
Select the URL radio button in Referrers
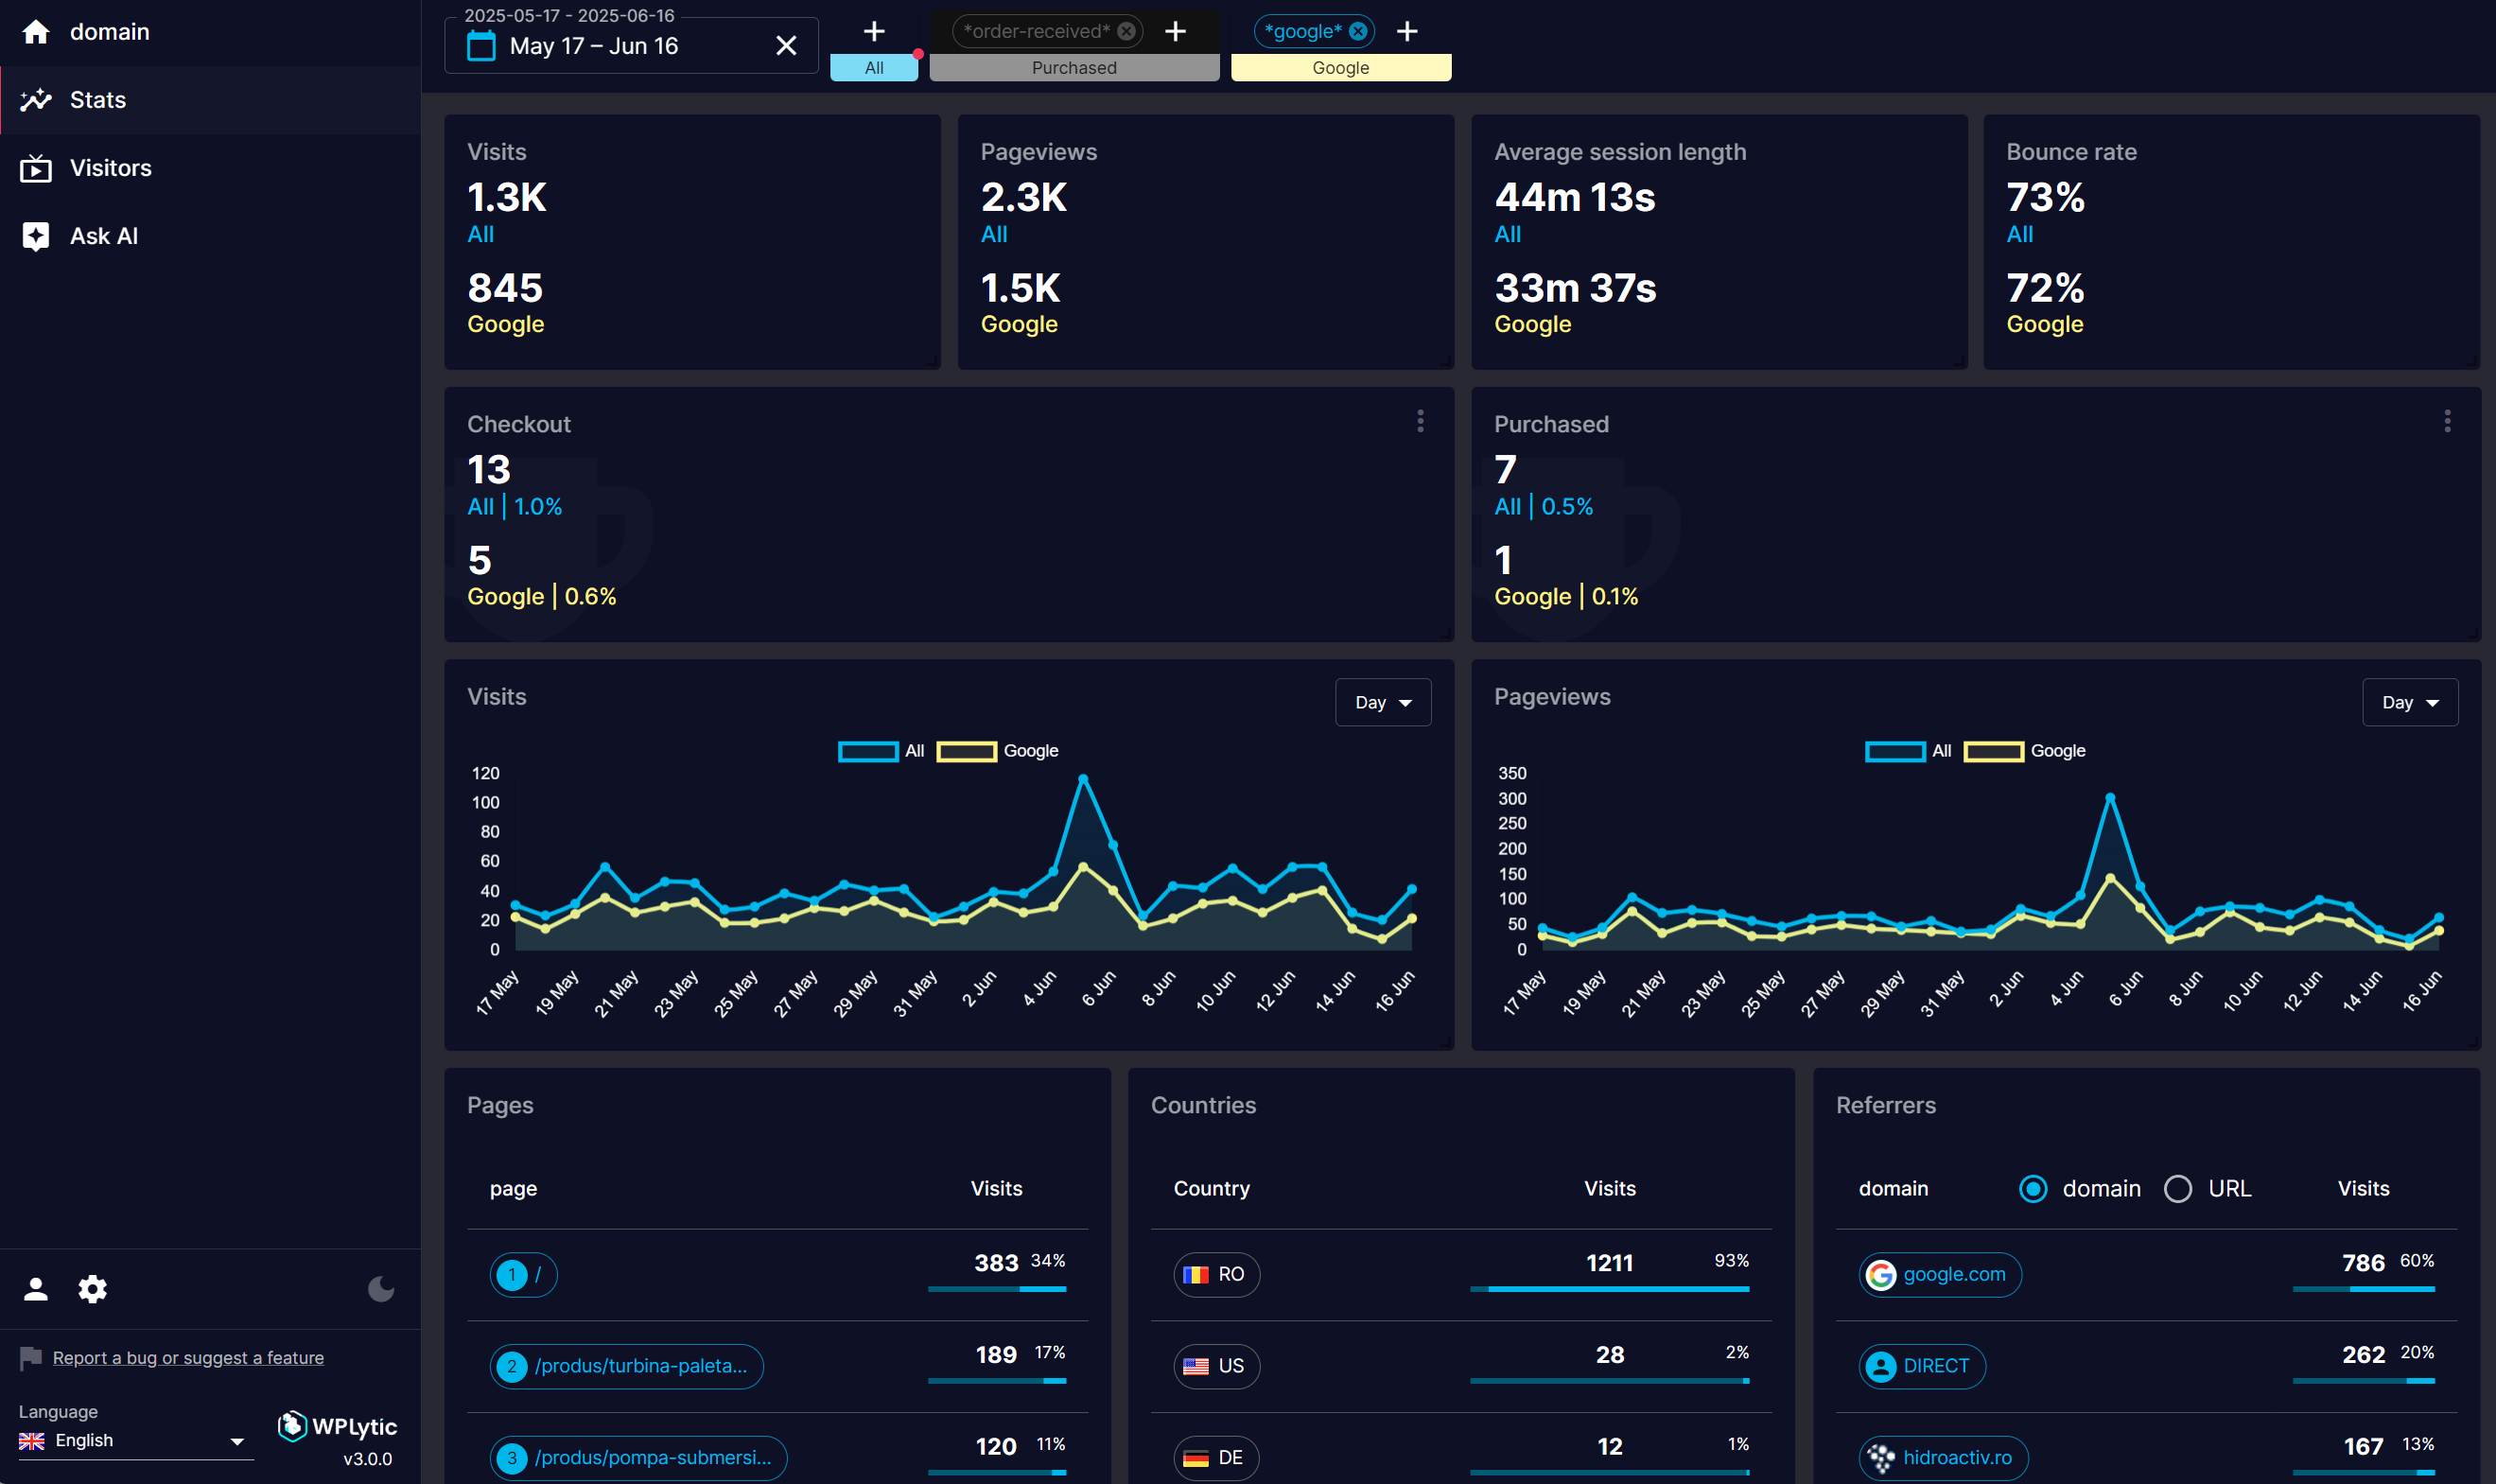click(2178, 1188)
